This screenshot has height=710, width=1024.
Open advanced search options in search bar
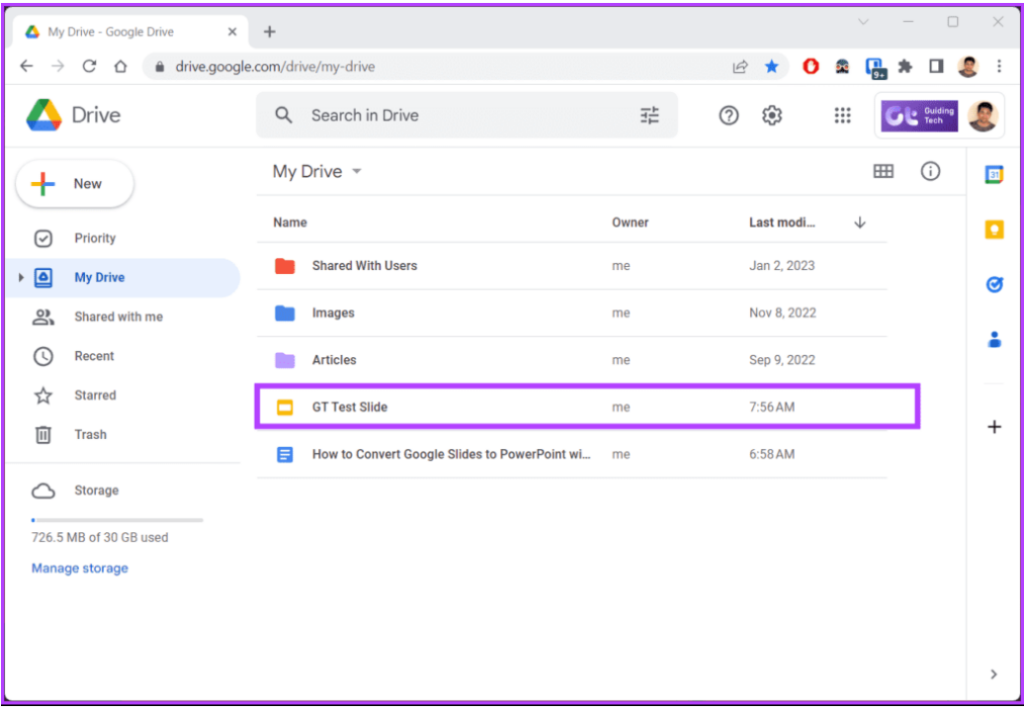click(x=649, y=115)
